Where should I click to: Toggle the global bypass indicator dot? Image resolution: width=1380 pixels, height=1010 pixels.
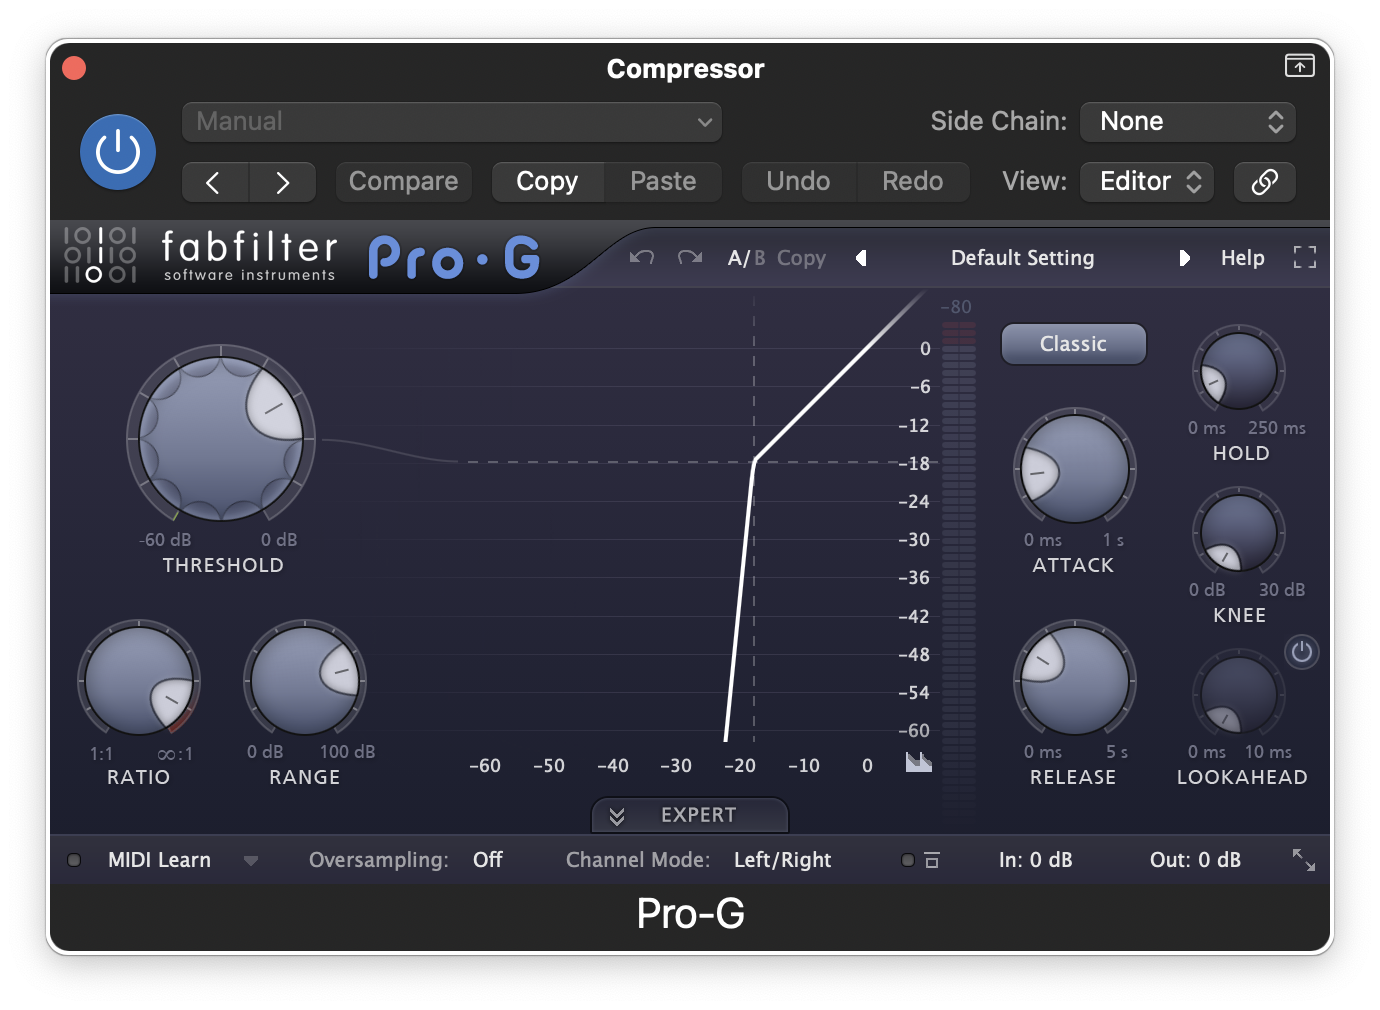click(908, 860)
